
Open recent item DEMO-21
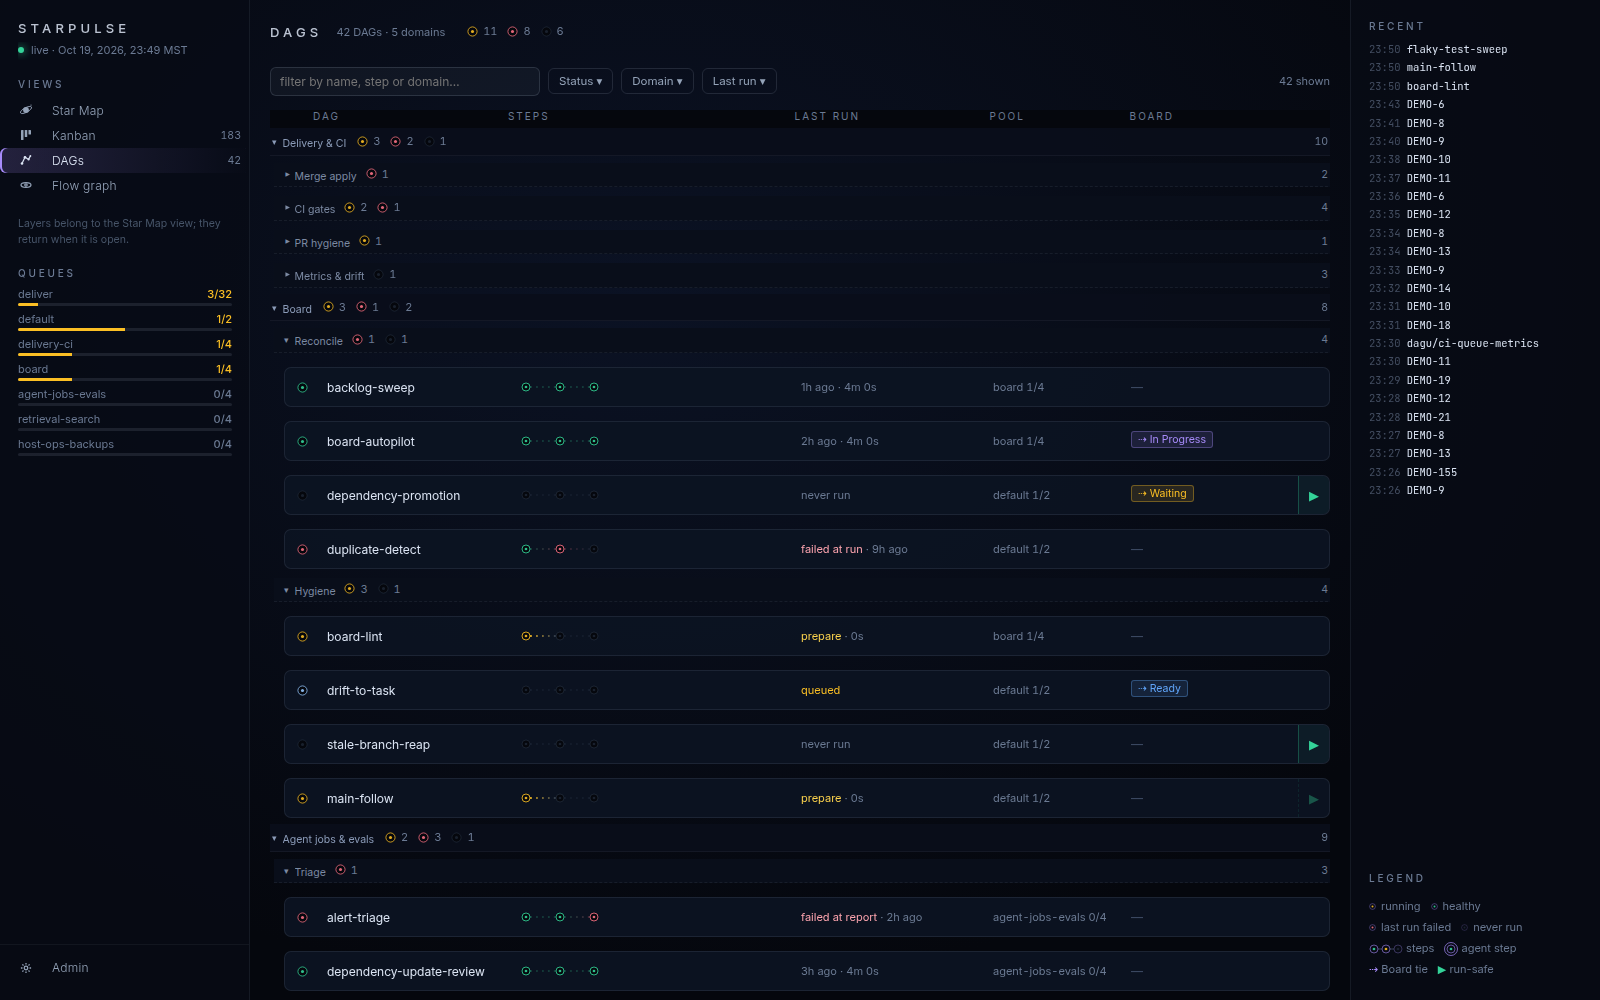click(1428, 418)
